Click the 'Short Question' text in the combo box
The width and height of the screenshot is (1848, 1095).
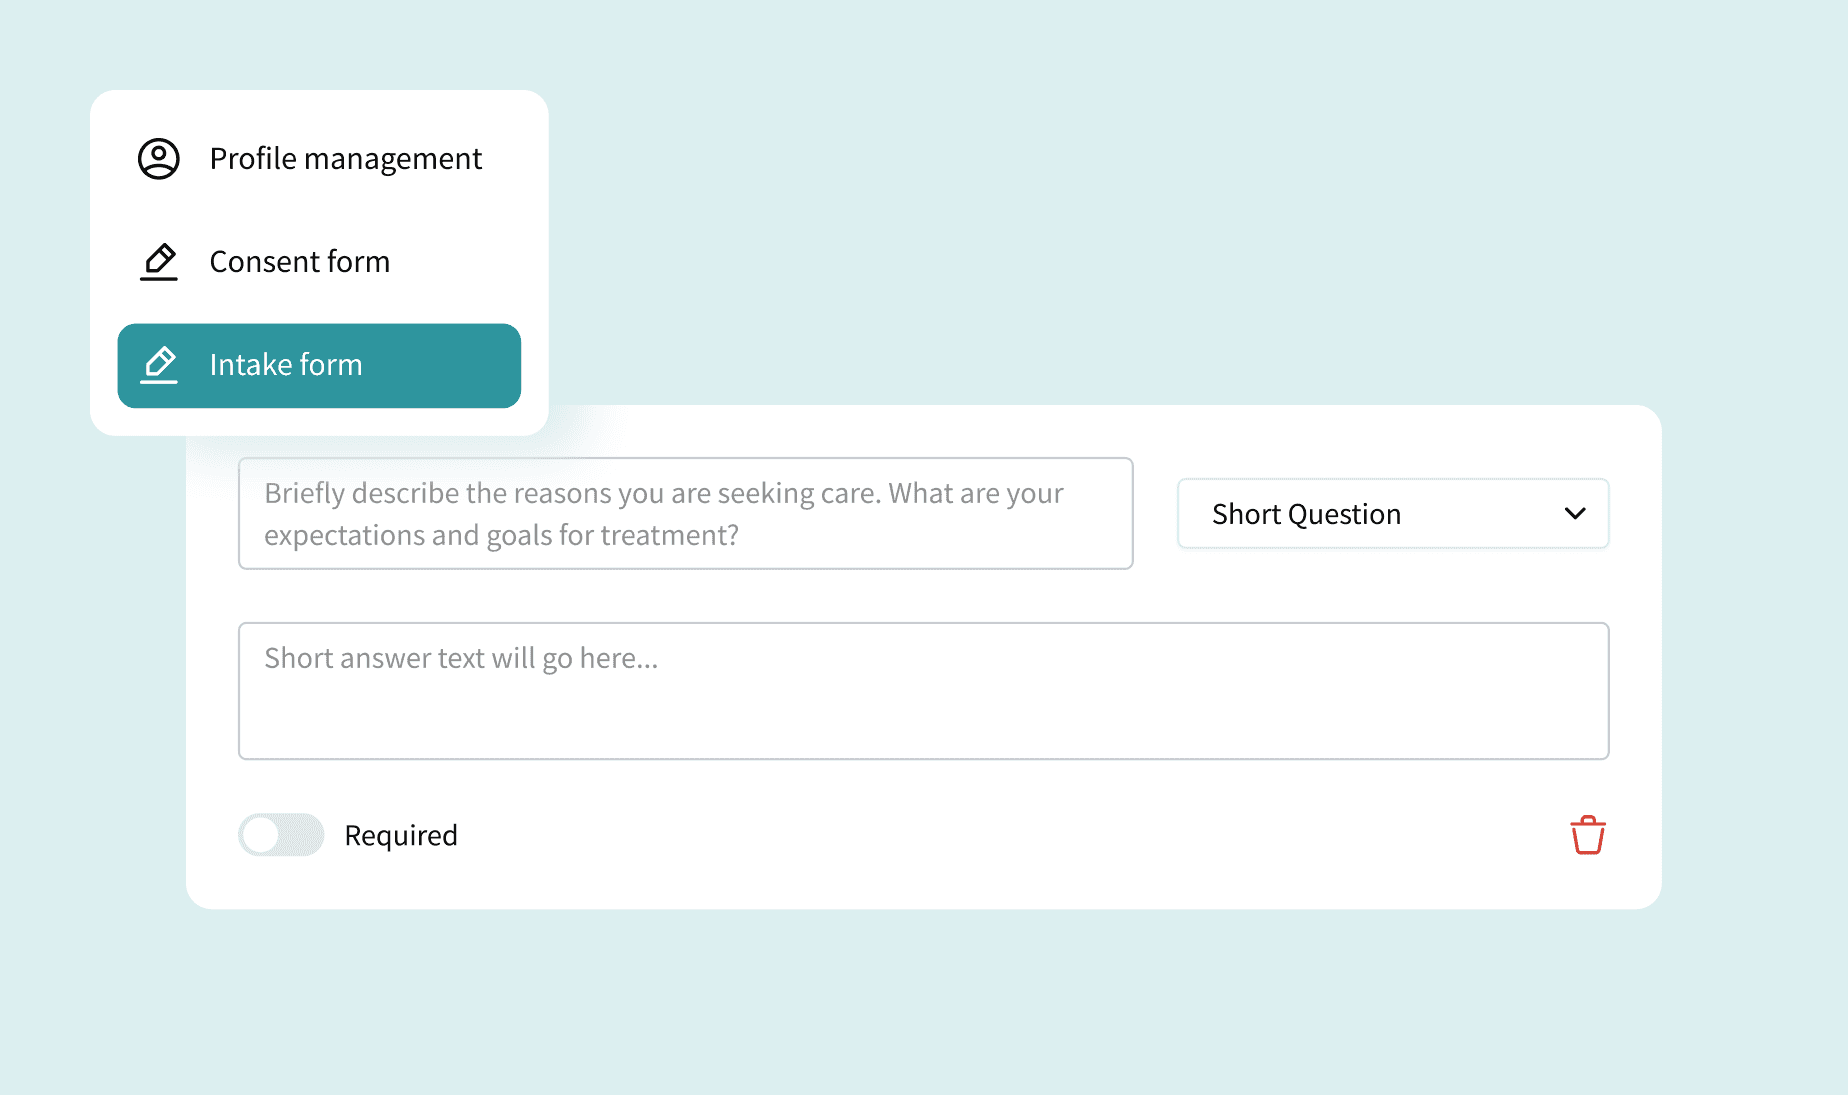1306,515
